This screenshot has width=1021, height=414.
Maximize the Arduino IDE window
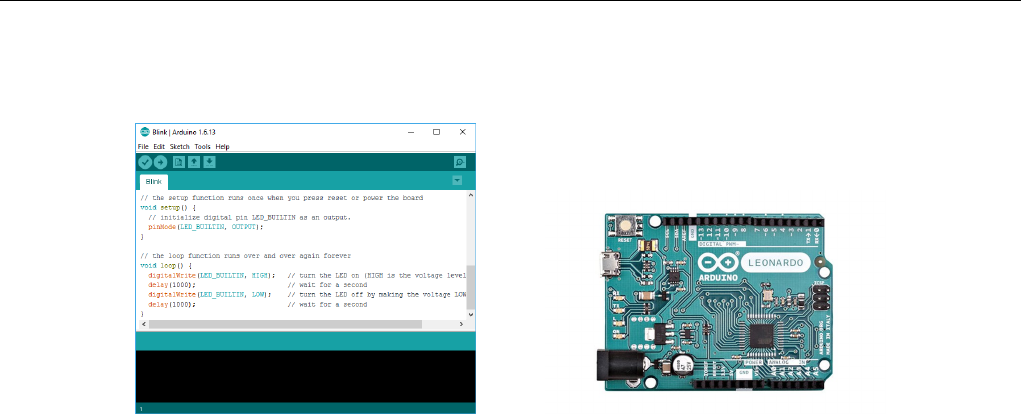coord(436,131)
